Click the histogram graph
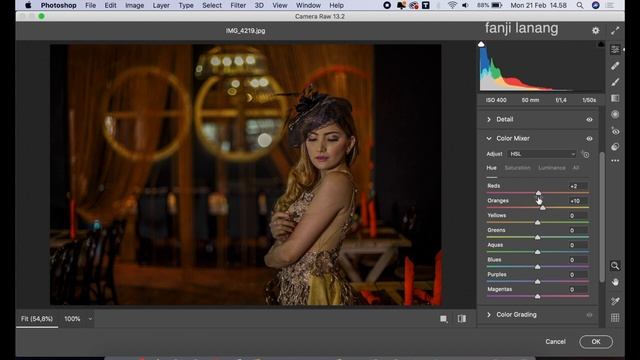This screenshot has width=640, height=360. [x=541, y=67]
